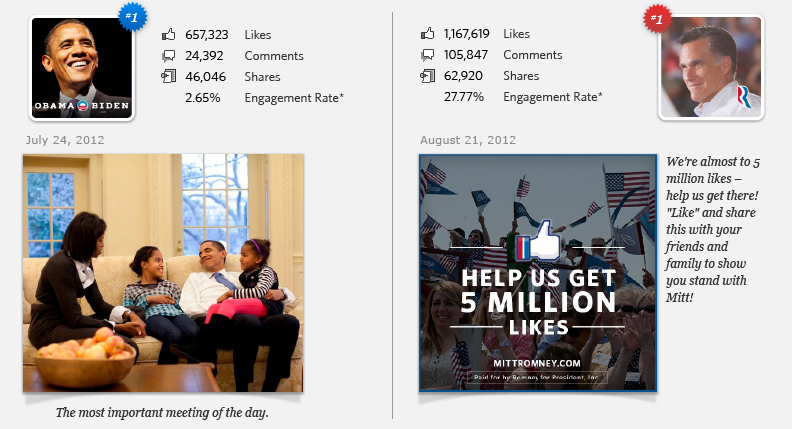Click Romney's likes thumbs-up icon
Screen dimensions: 792x429
(x=427, y=34)
